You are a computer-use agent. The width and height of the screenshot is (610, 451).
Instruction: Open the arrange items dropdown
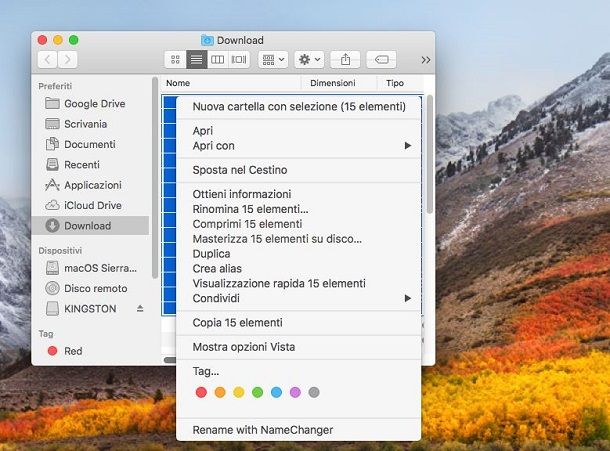[x=273, y=60]
